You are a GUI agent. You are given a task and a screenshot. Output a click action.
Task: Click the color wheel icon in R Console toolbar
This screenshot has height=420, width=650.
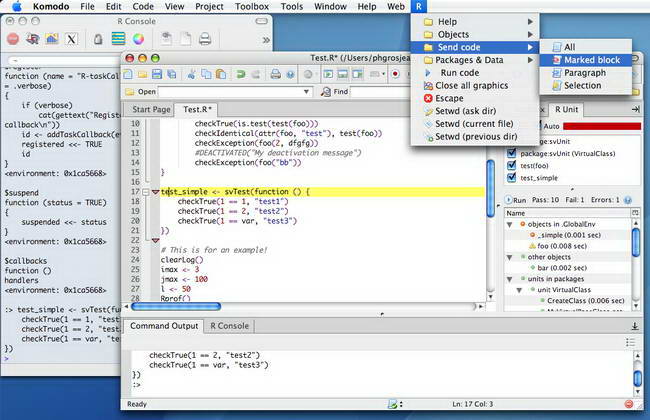click(139, 39)
